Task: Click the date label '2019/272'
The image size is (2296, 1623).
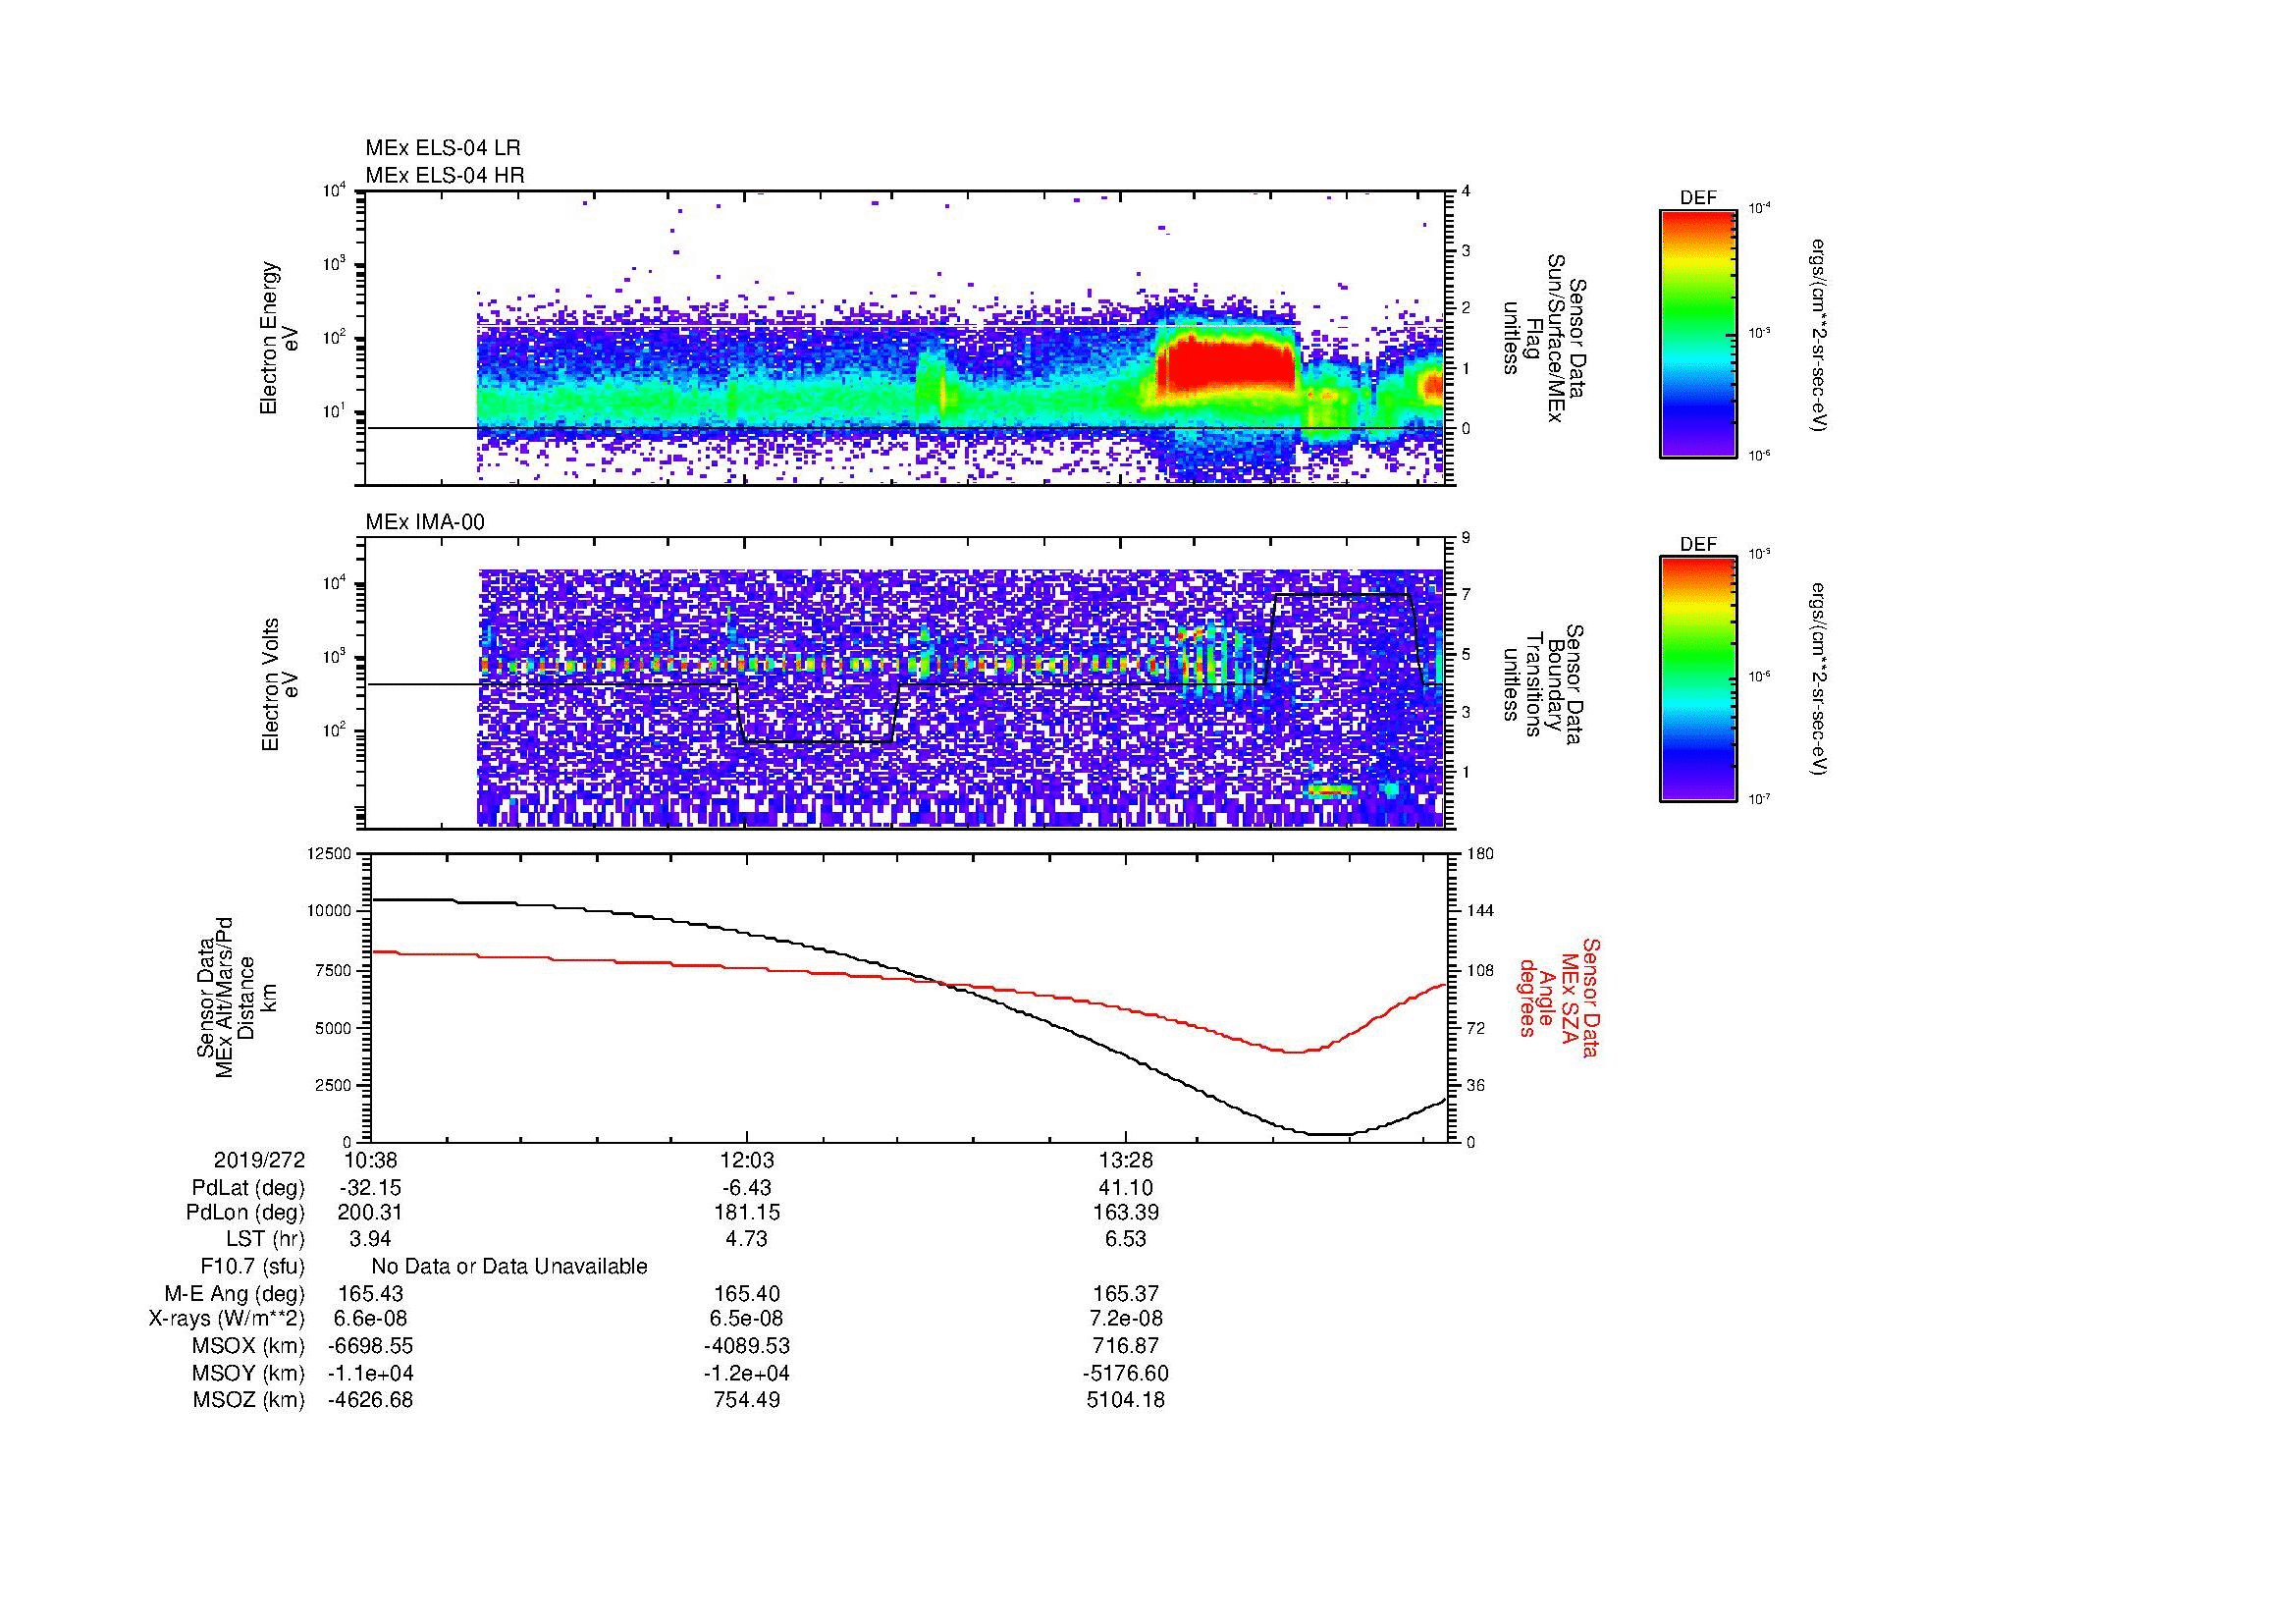Action: tap(259, 1160)
